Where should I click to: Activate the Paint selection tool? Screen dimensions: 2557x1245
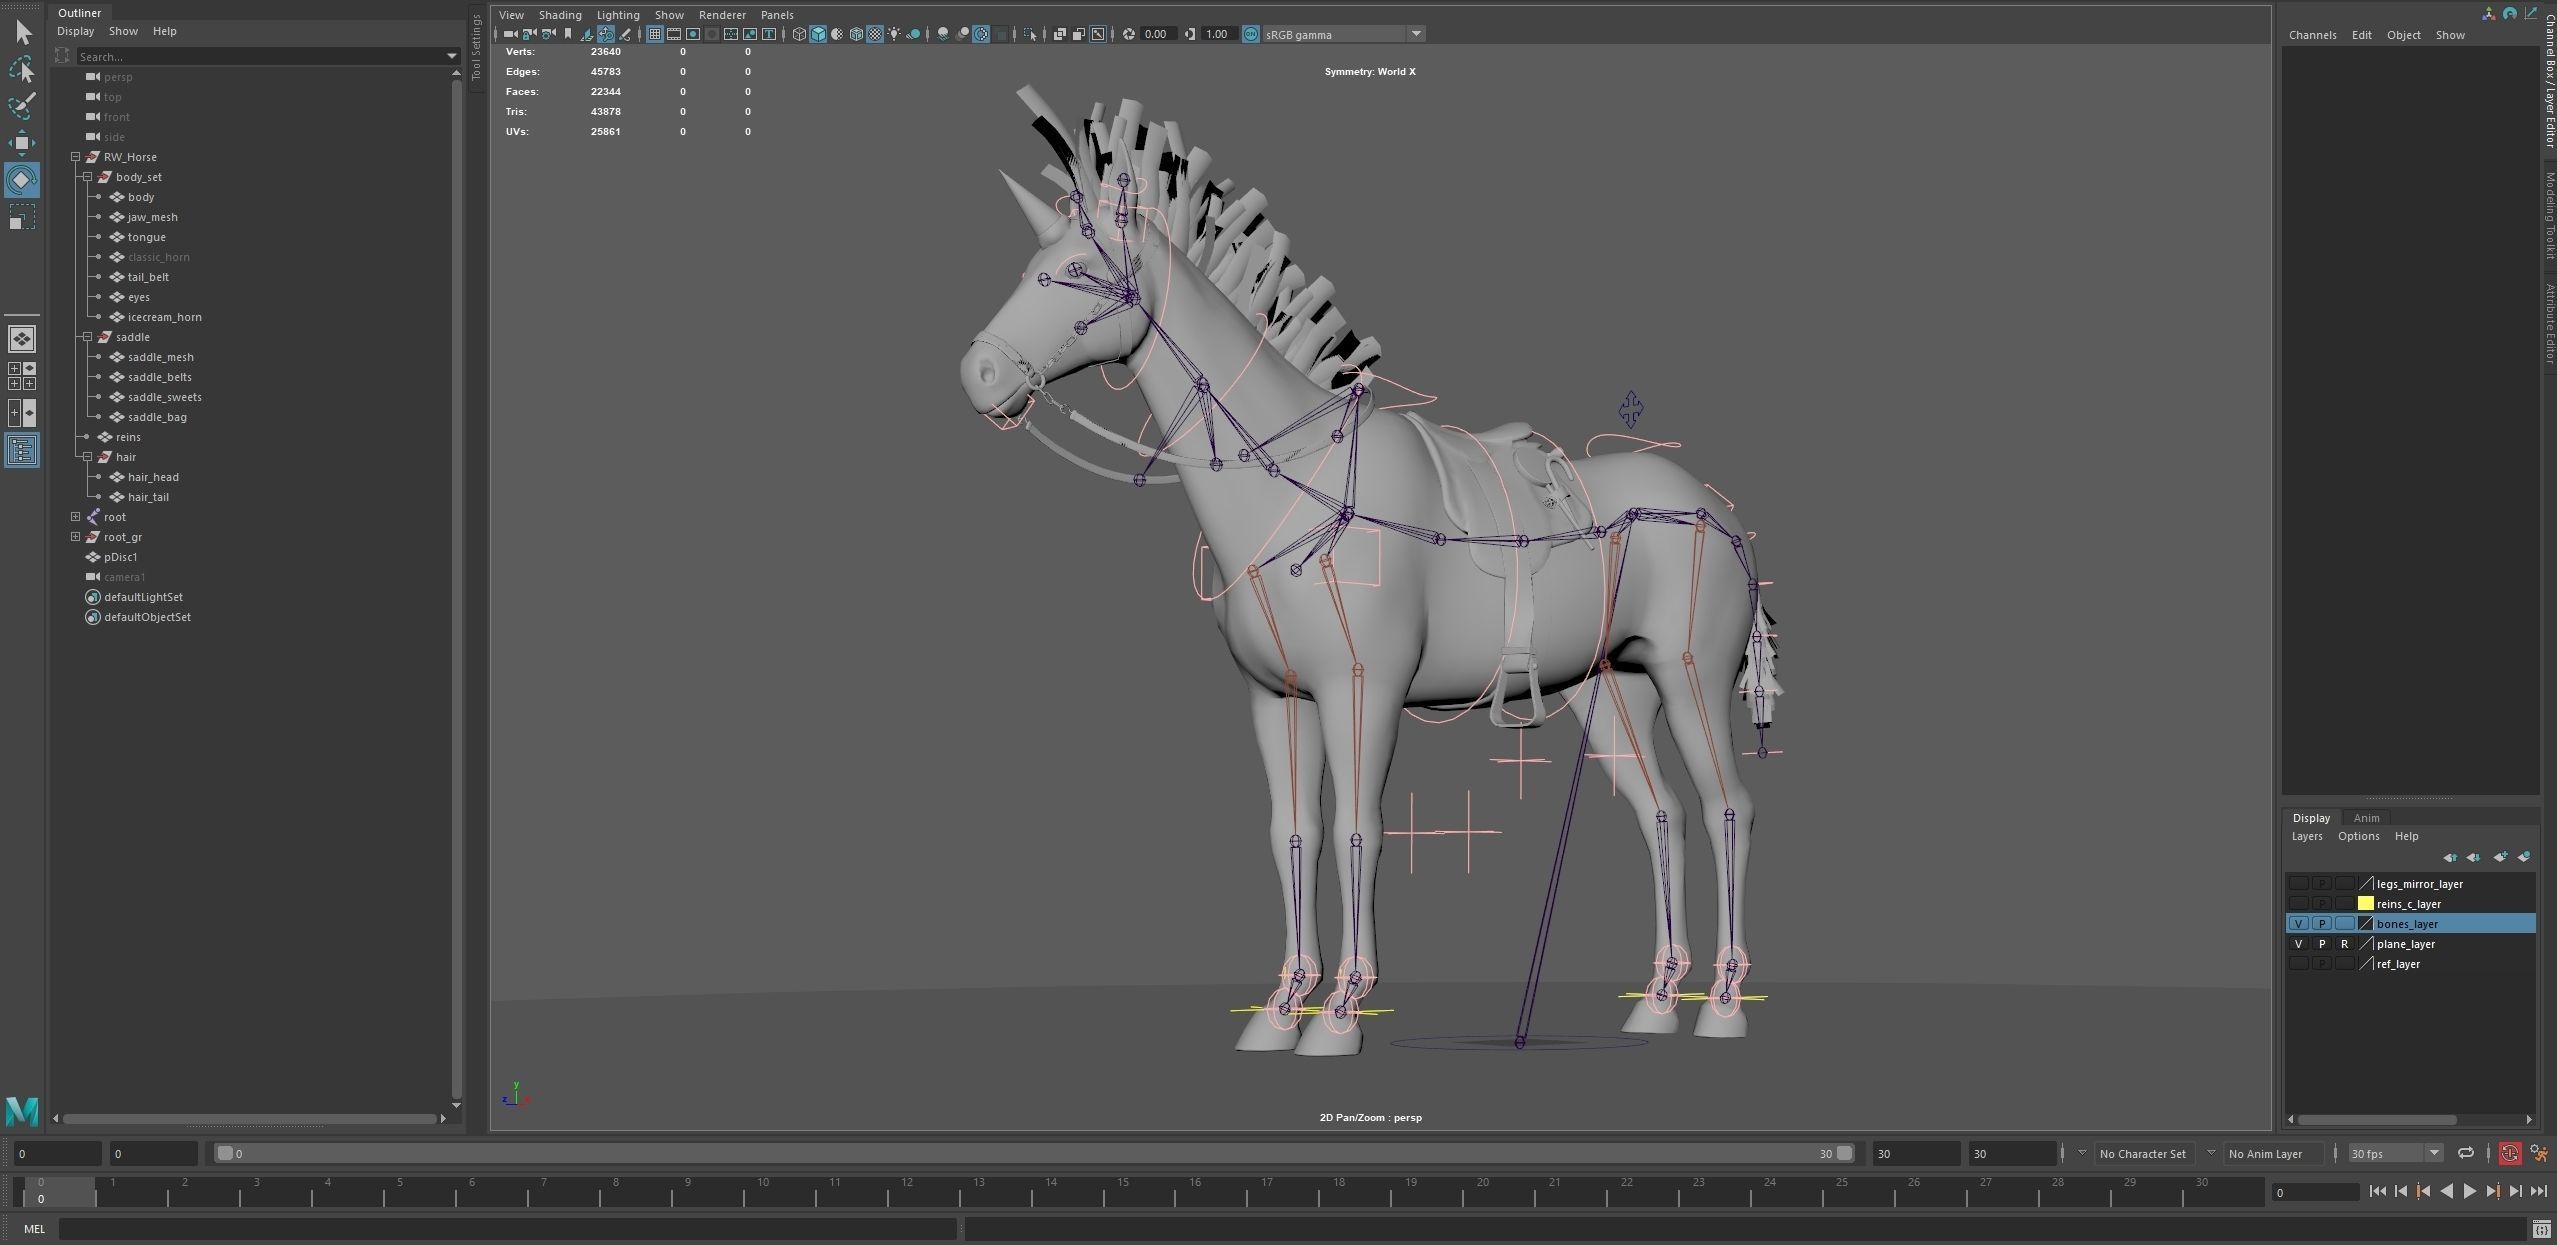pyautogui.click(x=22, y=106)
